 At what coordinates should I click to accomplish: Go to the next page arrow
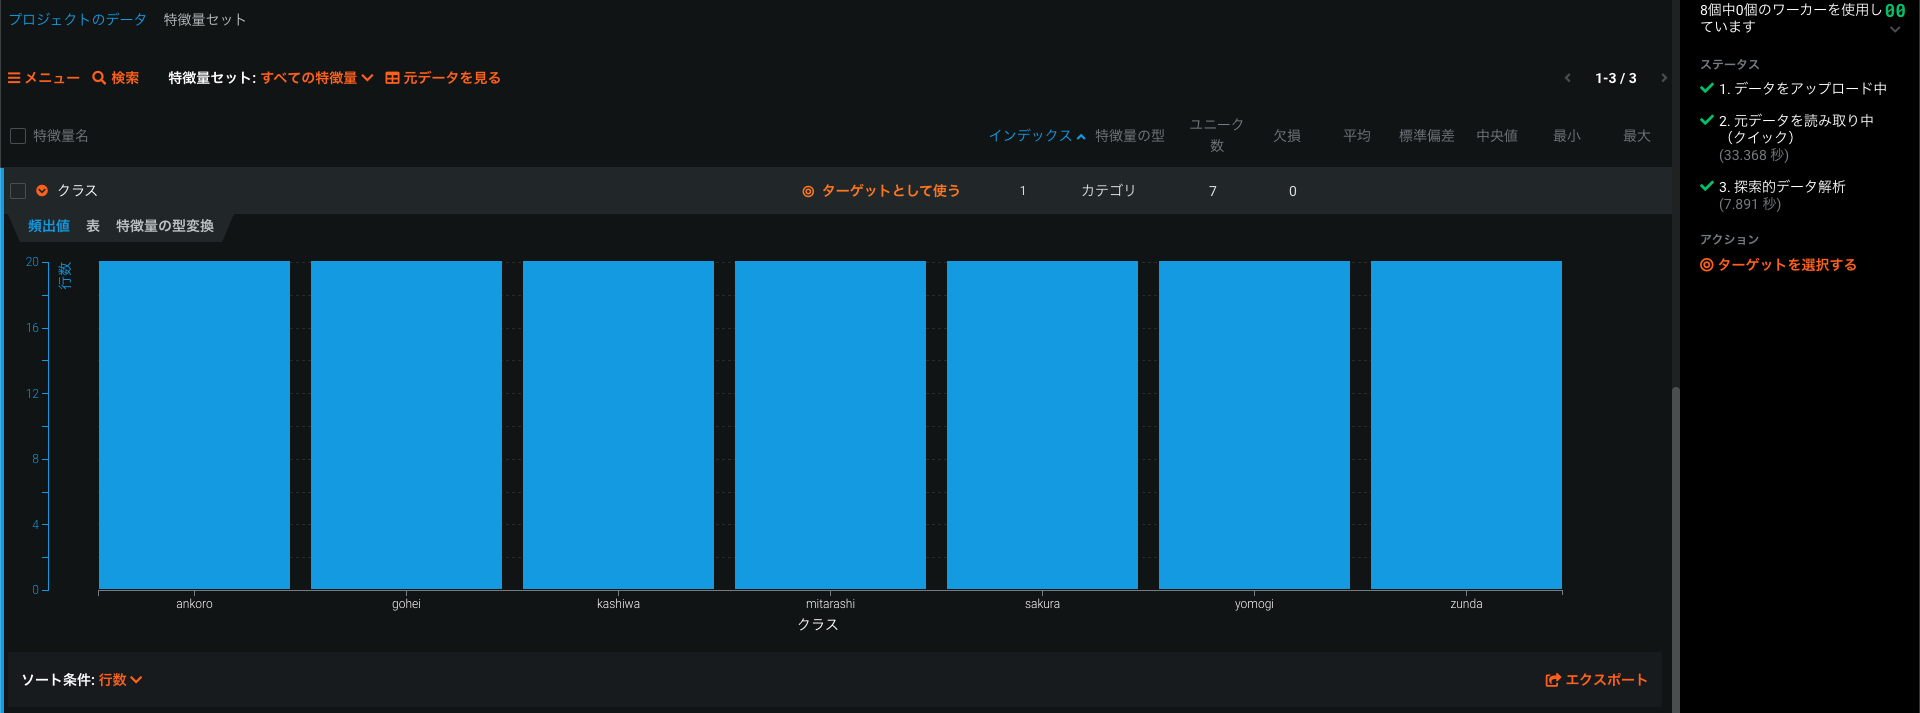[x=1664, y=78]
